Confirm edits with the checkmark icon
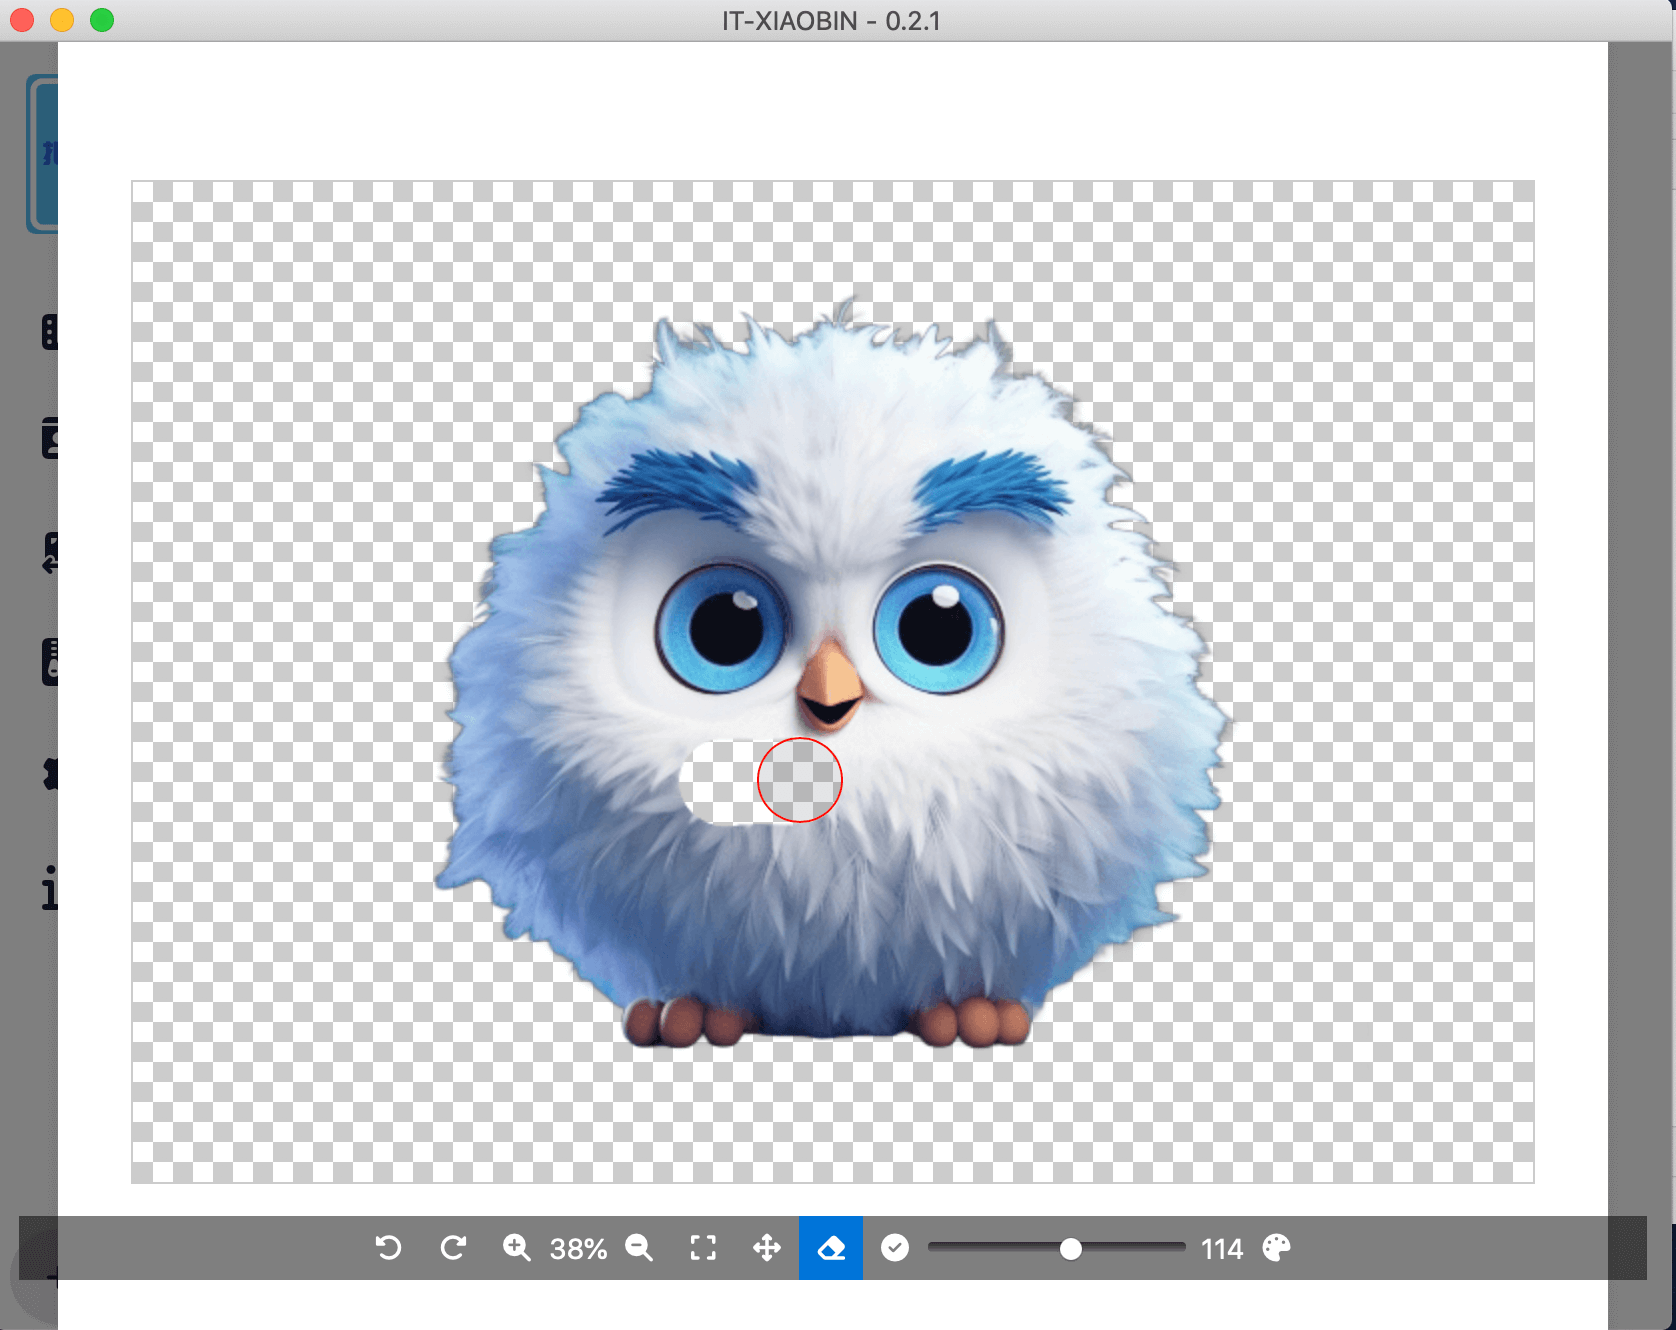The width and height of the screenshot is (1676, 1330). [x=895, y=1248]
